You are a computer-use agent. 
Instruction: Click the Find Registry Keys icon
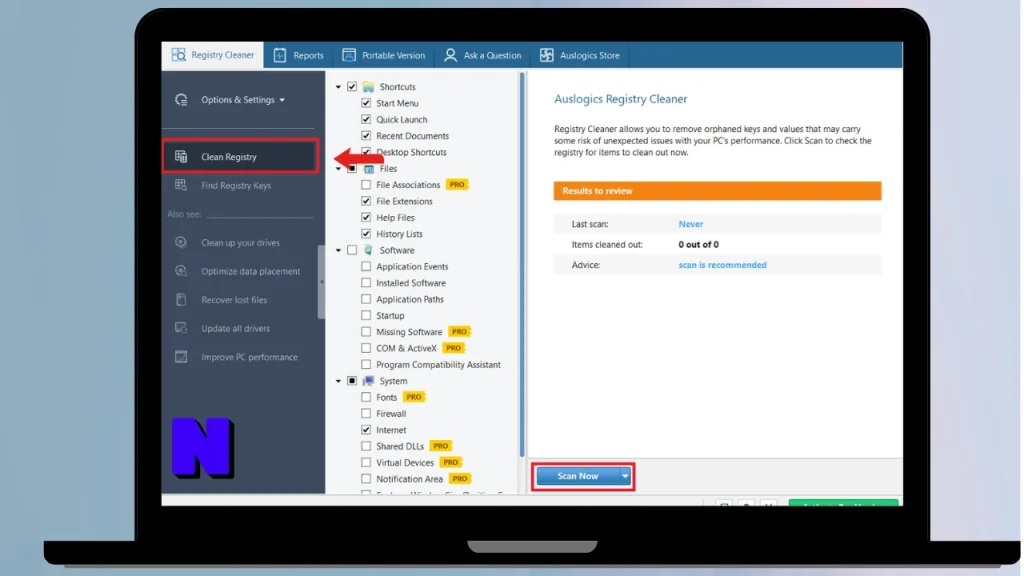point(181,185)
